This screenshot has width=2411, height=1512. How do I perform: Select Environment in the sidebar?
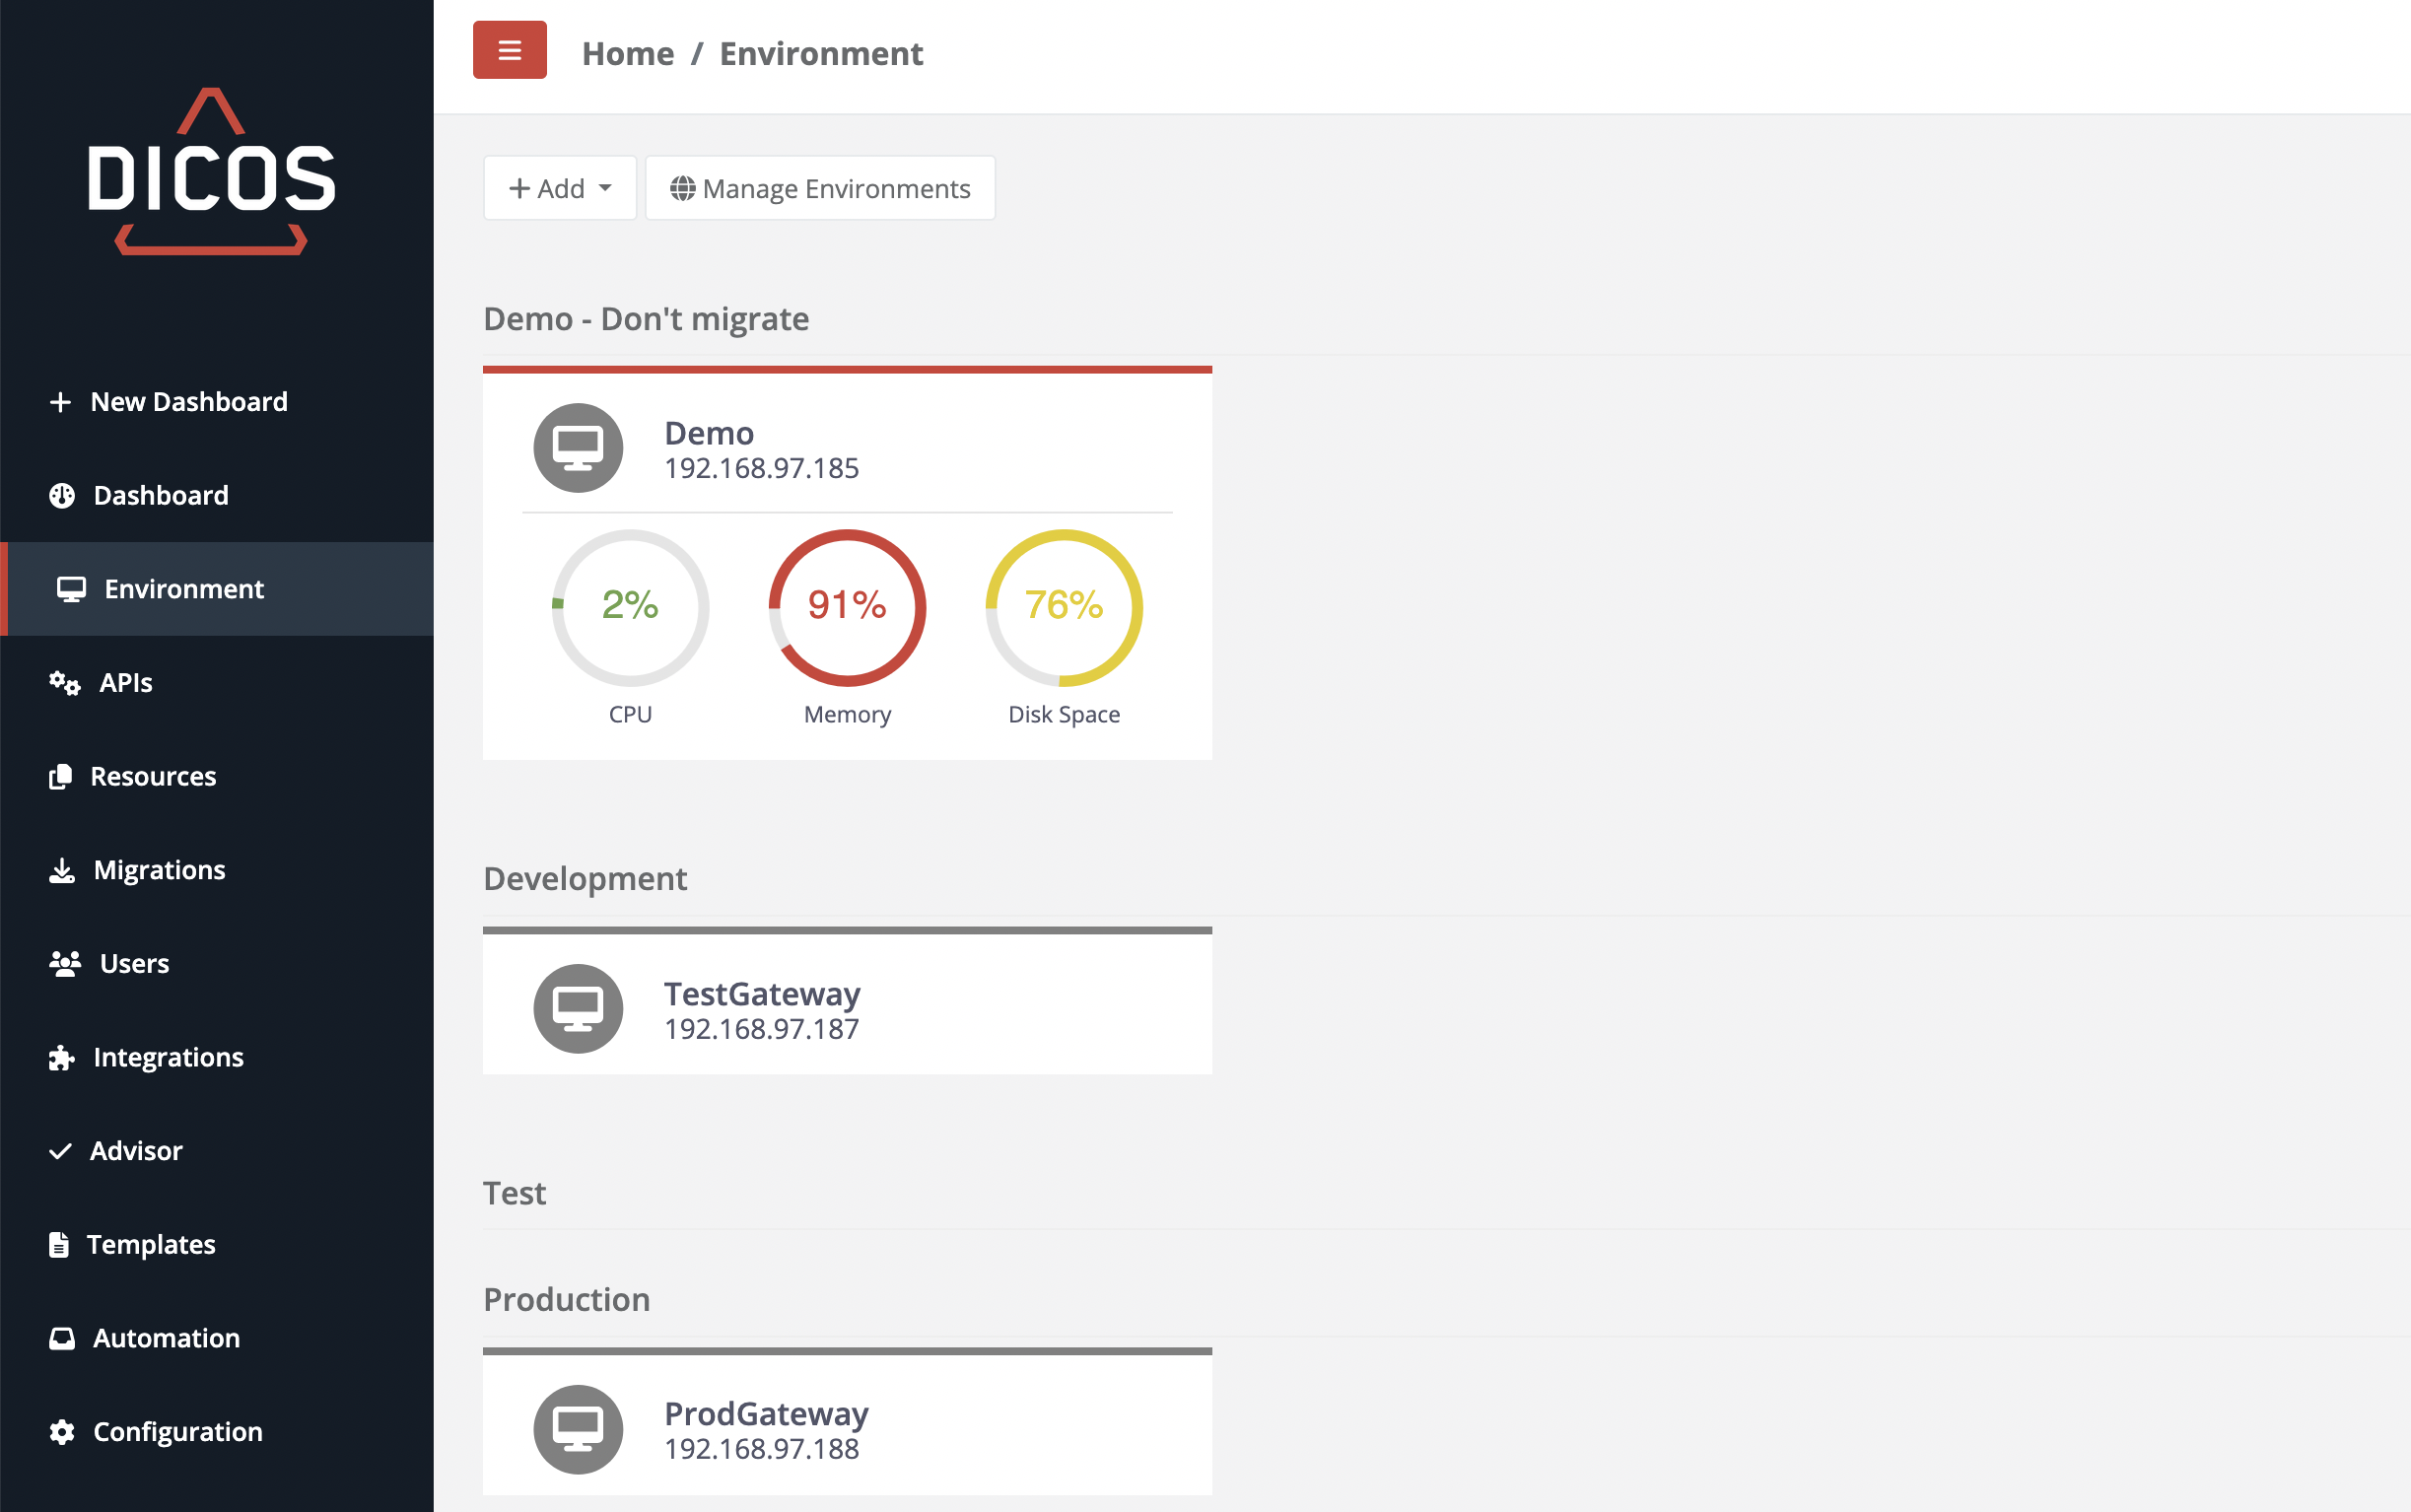click(x=217, y=589)
